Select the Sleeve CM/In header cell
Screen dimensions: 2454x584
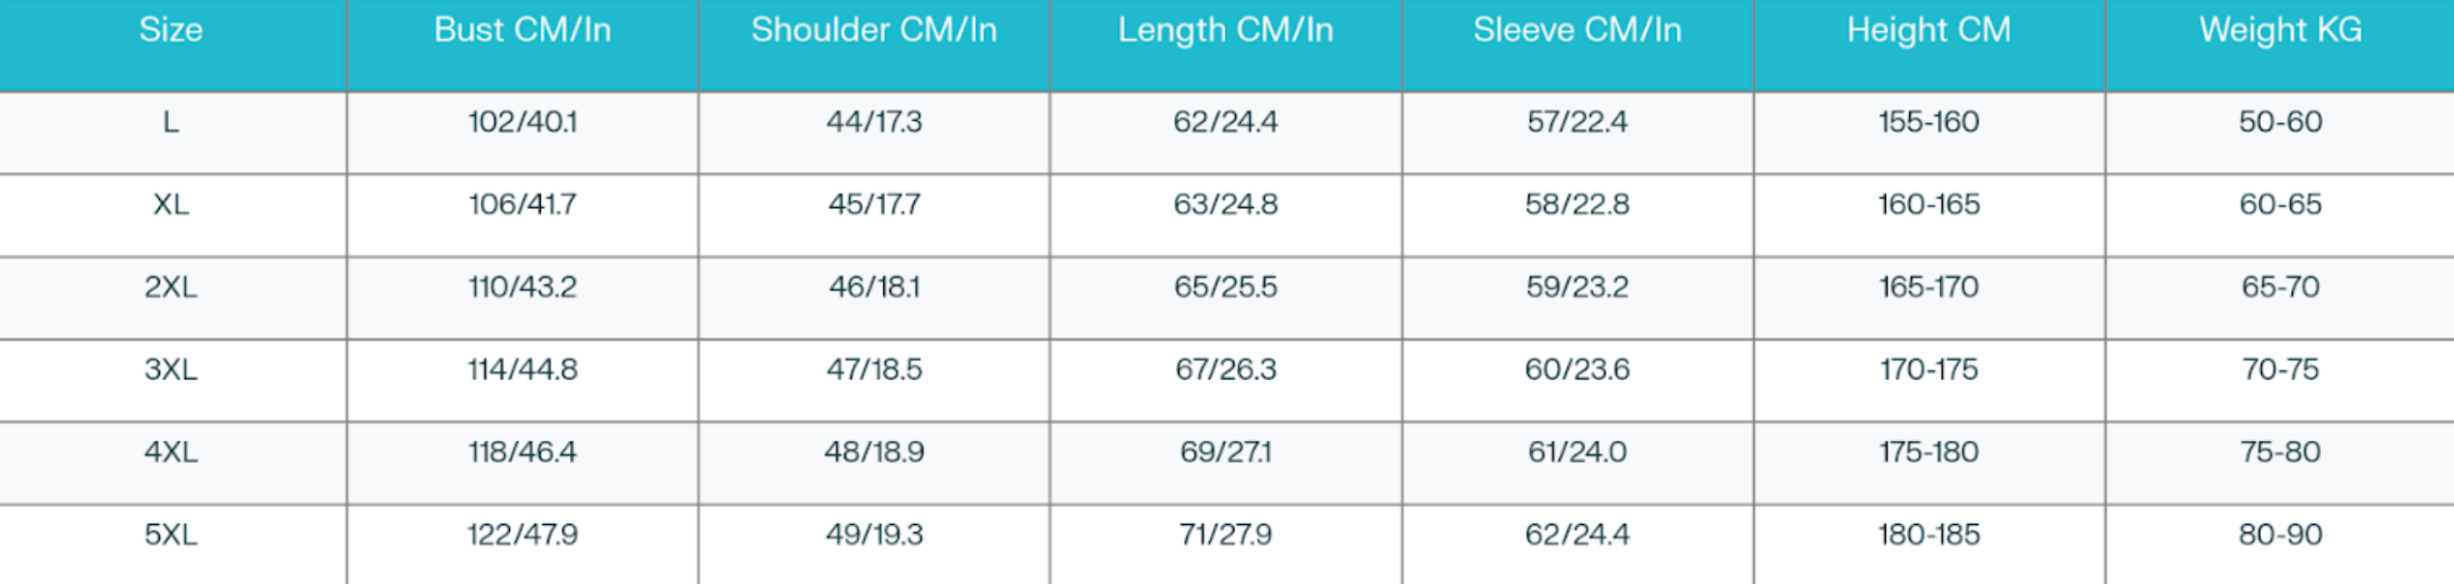[1577, 30]
